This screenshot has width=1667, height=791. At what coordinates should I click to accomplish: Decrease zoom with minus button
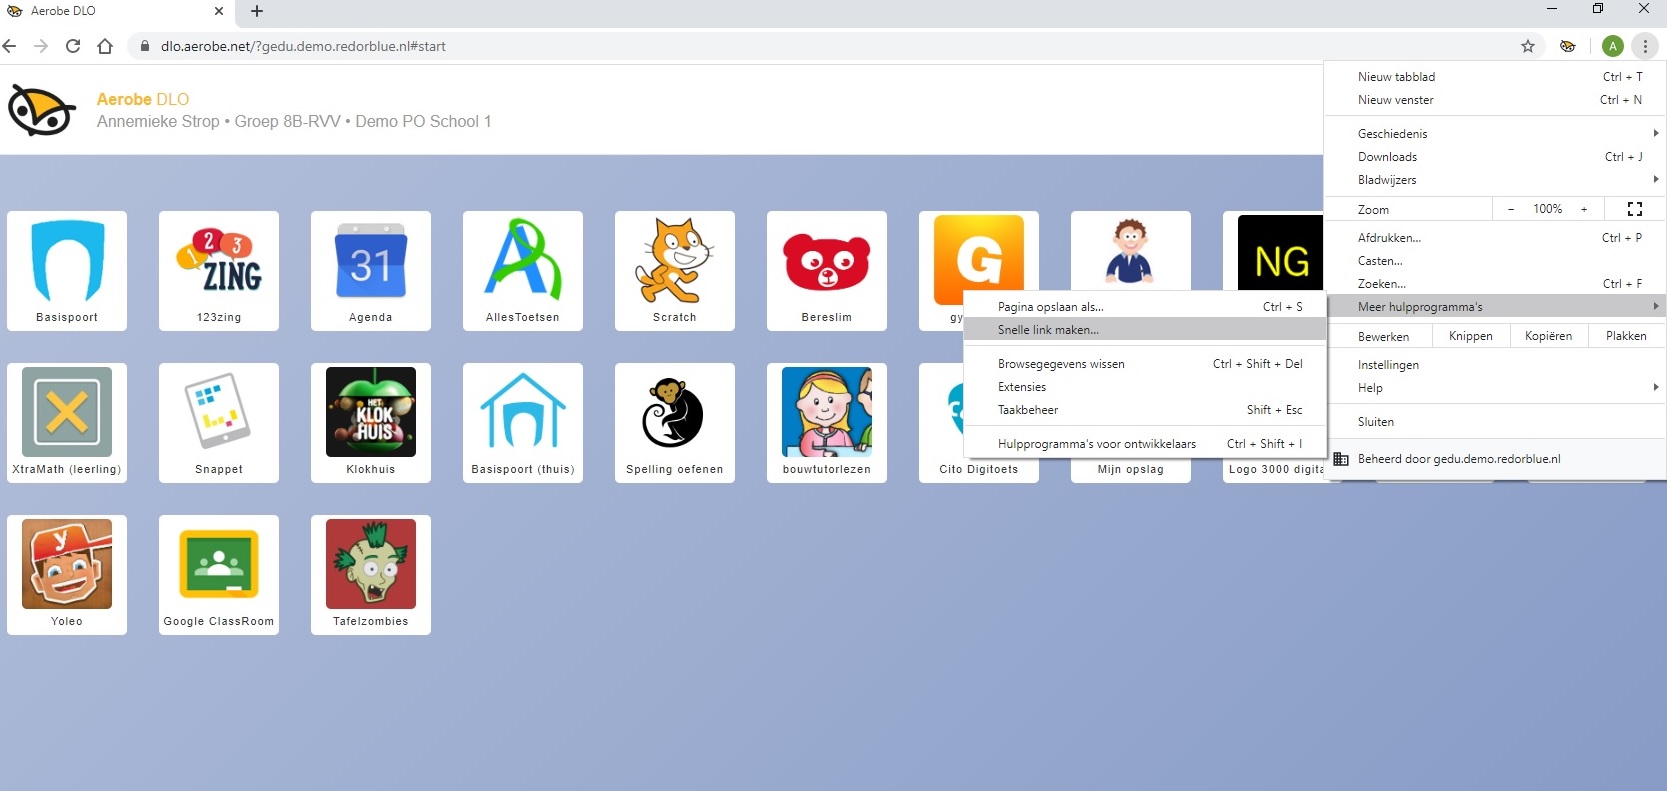pos(1511,209)
